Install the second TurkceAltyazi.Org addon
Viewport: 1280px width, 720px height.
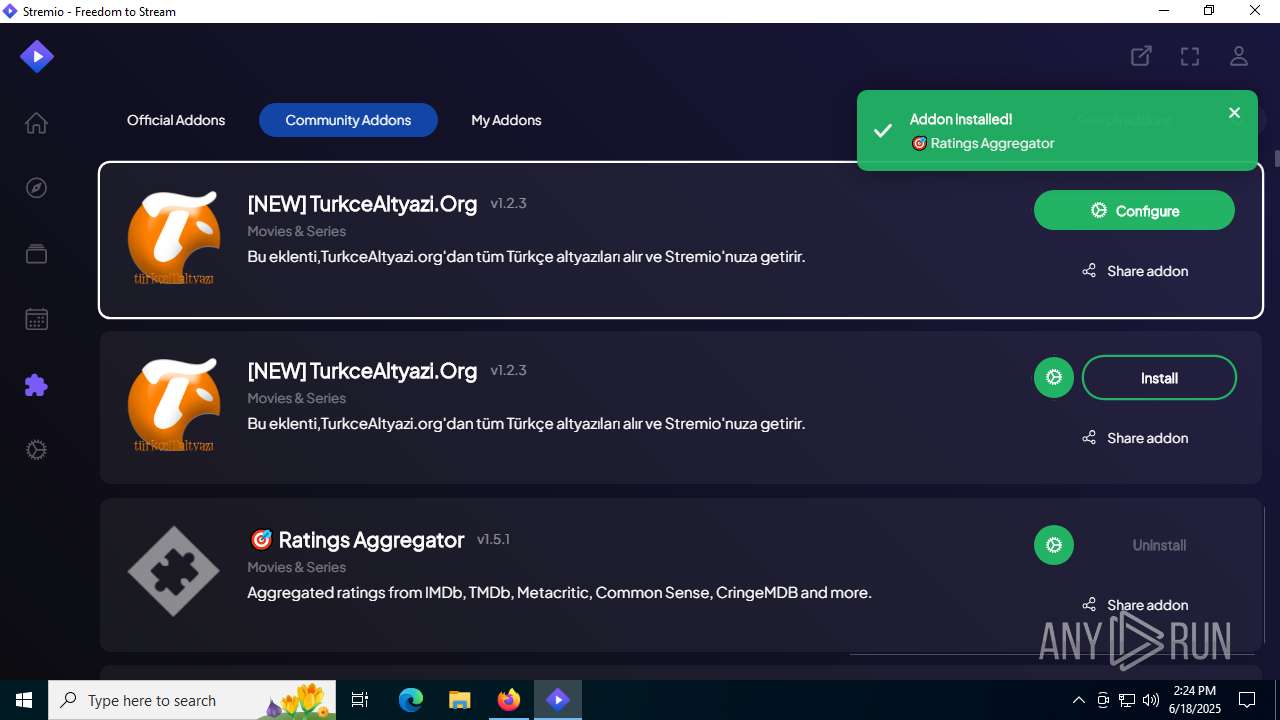(x=1159, y=378)
